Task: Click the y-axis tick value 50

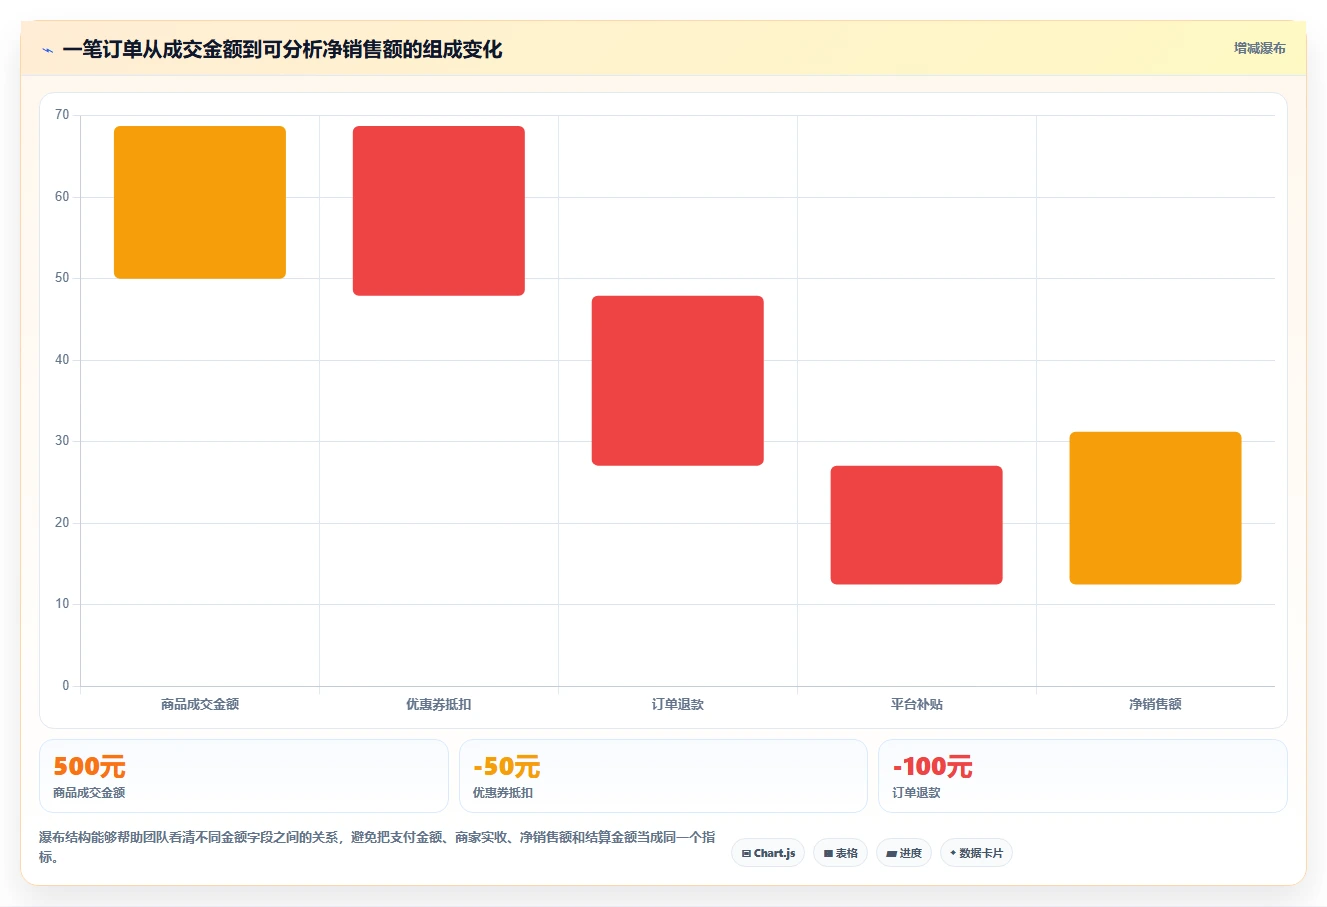Action: (x=62, y=278)
